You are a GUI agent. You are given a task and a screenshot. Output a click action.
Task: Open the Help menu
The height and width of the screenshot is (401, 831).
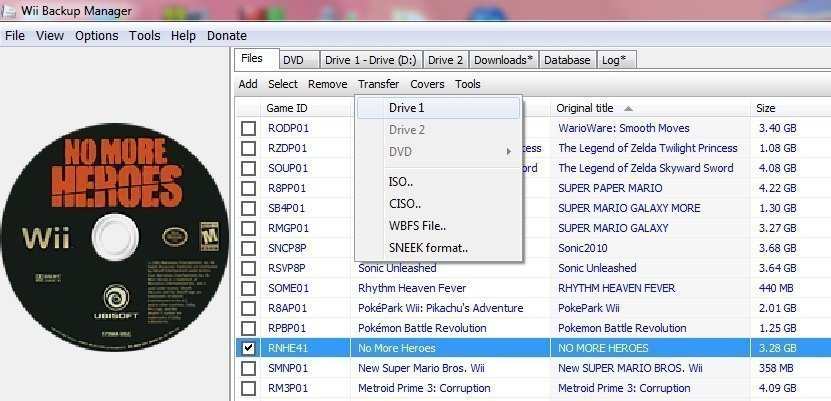(183, 35)
